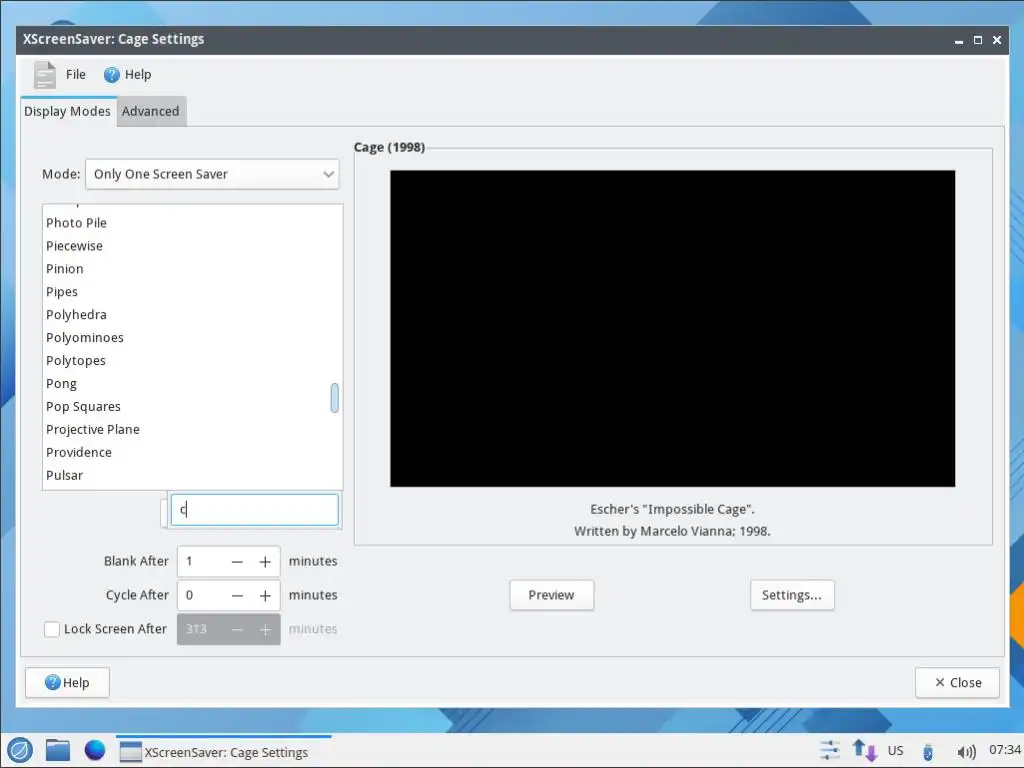This screenshot has height=768, width=1024.
Task: Enable Lock Screen After checkbox
Action: point(52,630)
